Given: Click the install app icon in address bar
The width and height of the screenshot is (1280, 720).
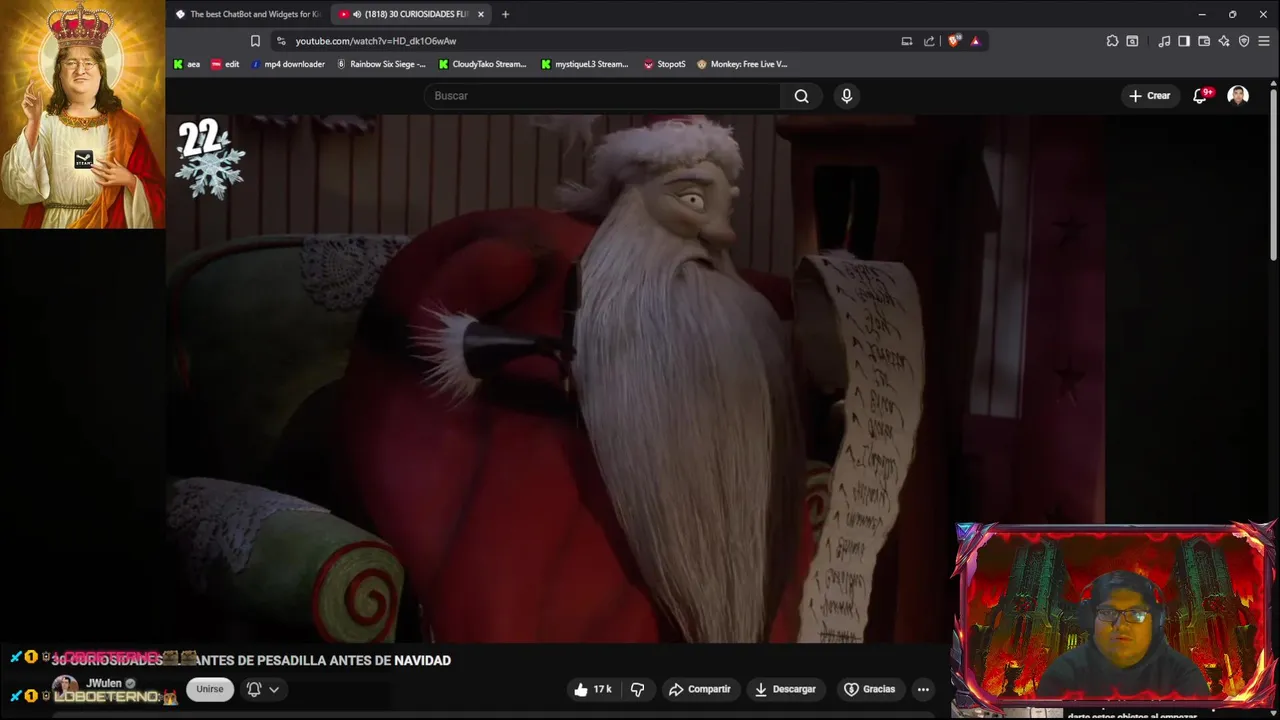Looking at the screenshot, I should point(907,41).
